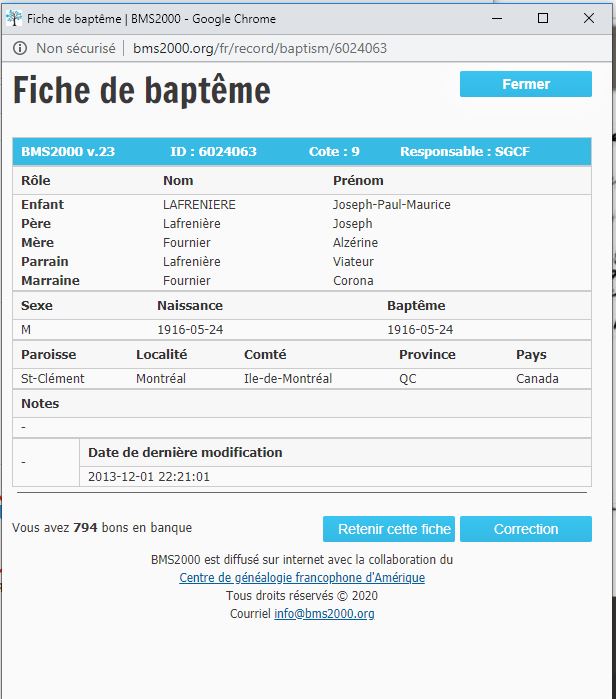This screenshot has height=699, width=616.
Task: Close the Chrome window with X
Action: click(x=589, y=18)
